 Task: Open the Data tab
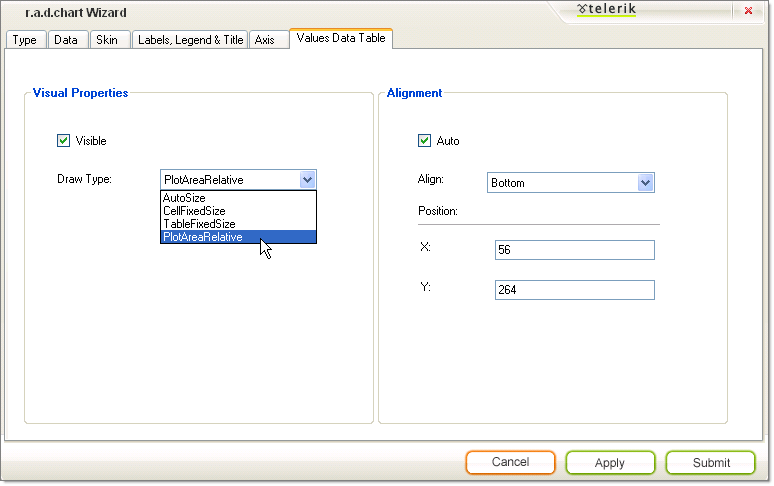pyautogui.click(x=67, y=39)
